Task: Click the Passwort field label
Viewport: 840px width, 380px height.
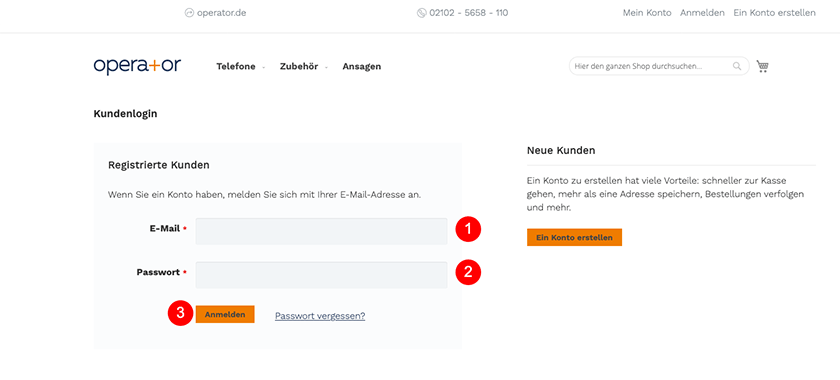Action: pyautogui.click(x=158, y=272)
